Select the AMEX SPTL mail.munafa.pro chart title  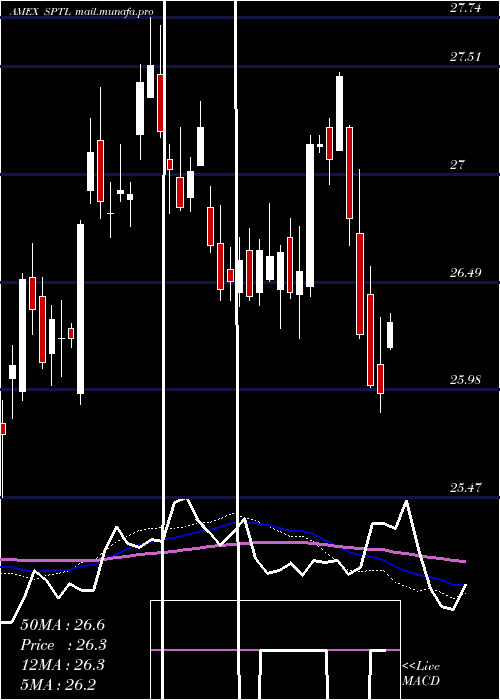coord(81,12)
